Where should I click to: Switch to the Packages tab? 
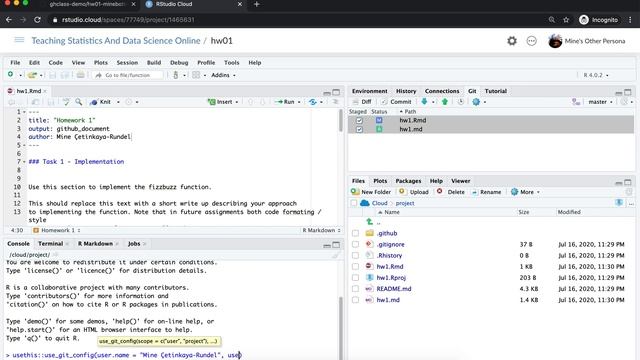click(408, 181)
